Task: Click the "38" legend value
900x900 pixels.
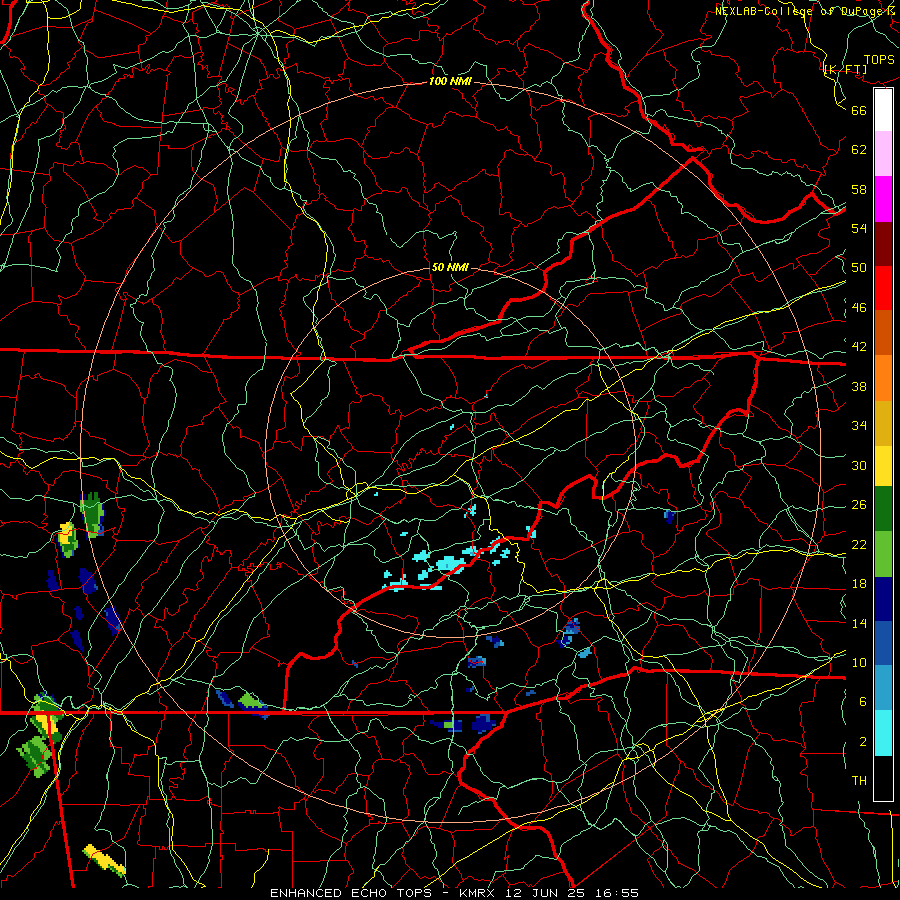Action: pyautogui.click(x=859, y=387)
